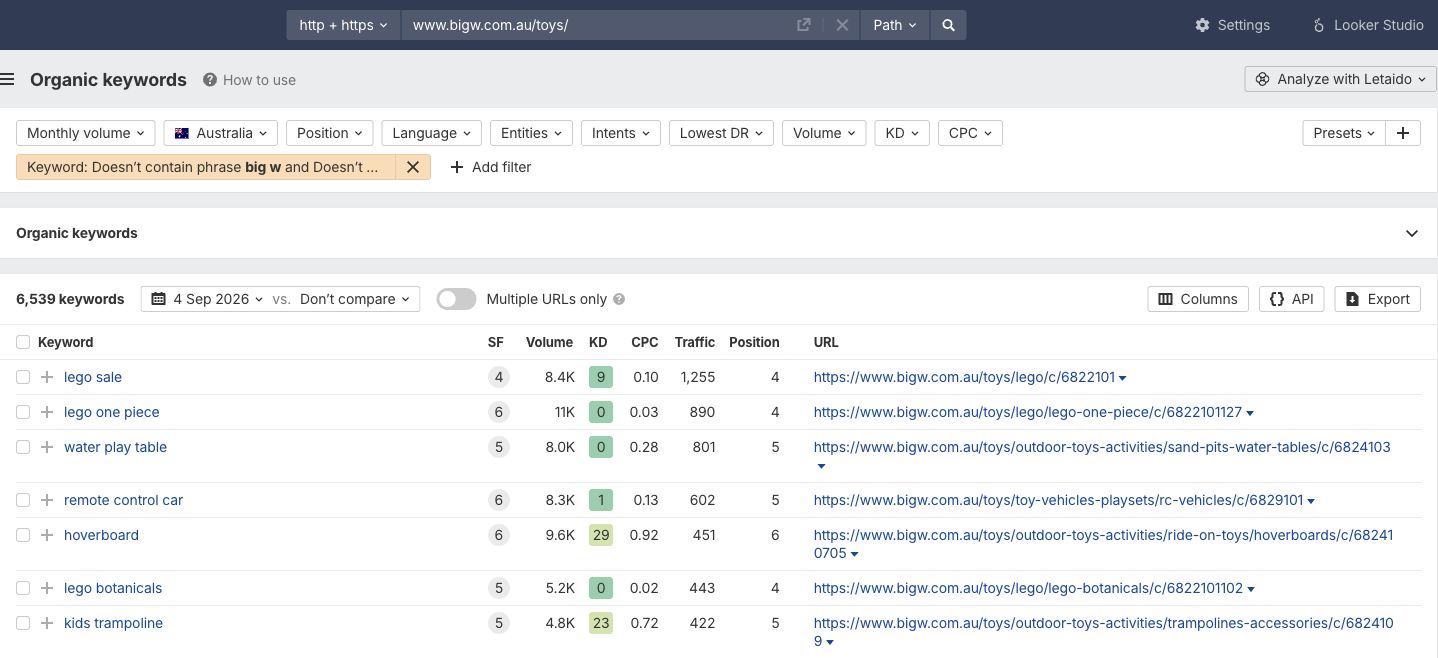Add a new preset with plus button
This screenshot has height=658, width=1438.
click(1403, 133)
